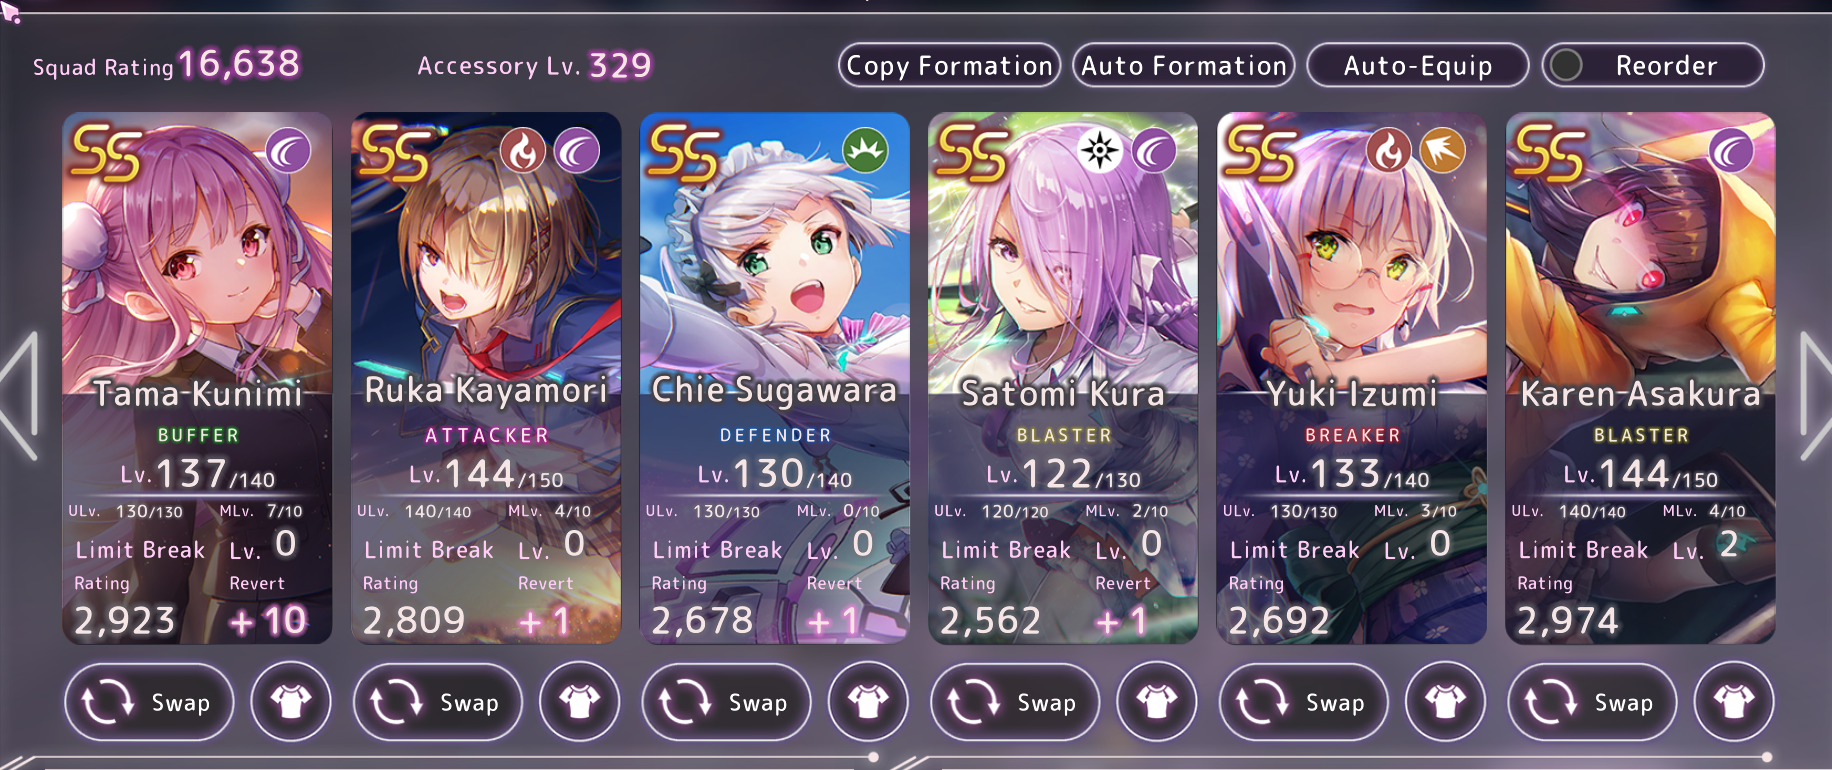Go to next squad with right arrow
1832x770 pixels.
click(1815, 396)
